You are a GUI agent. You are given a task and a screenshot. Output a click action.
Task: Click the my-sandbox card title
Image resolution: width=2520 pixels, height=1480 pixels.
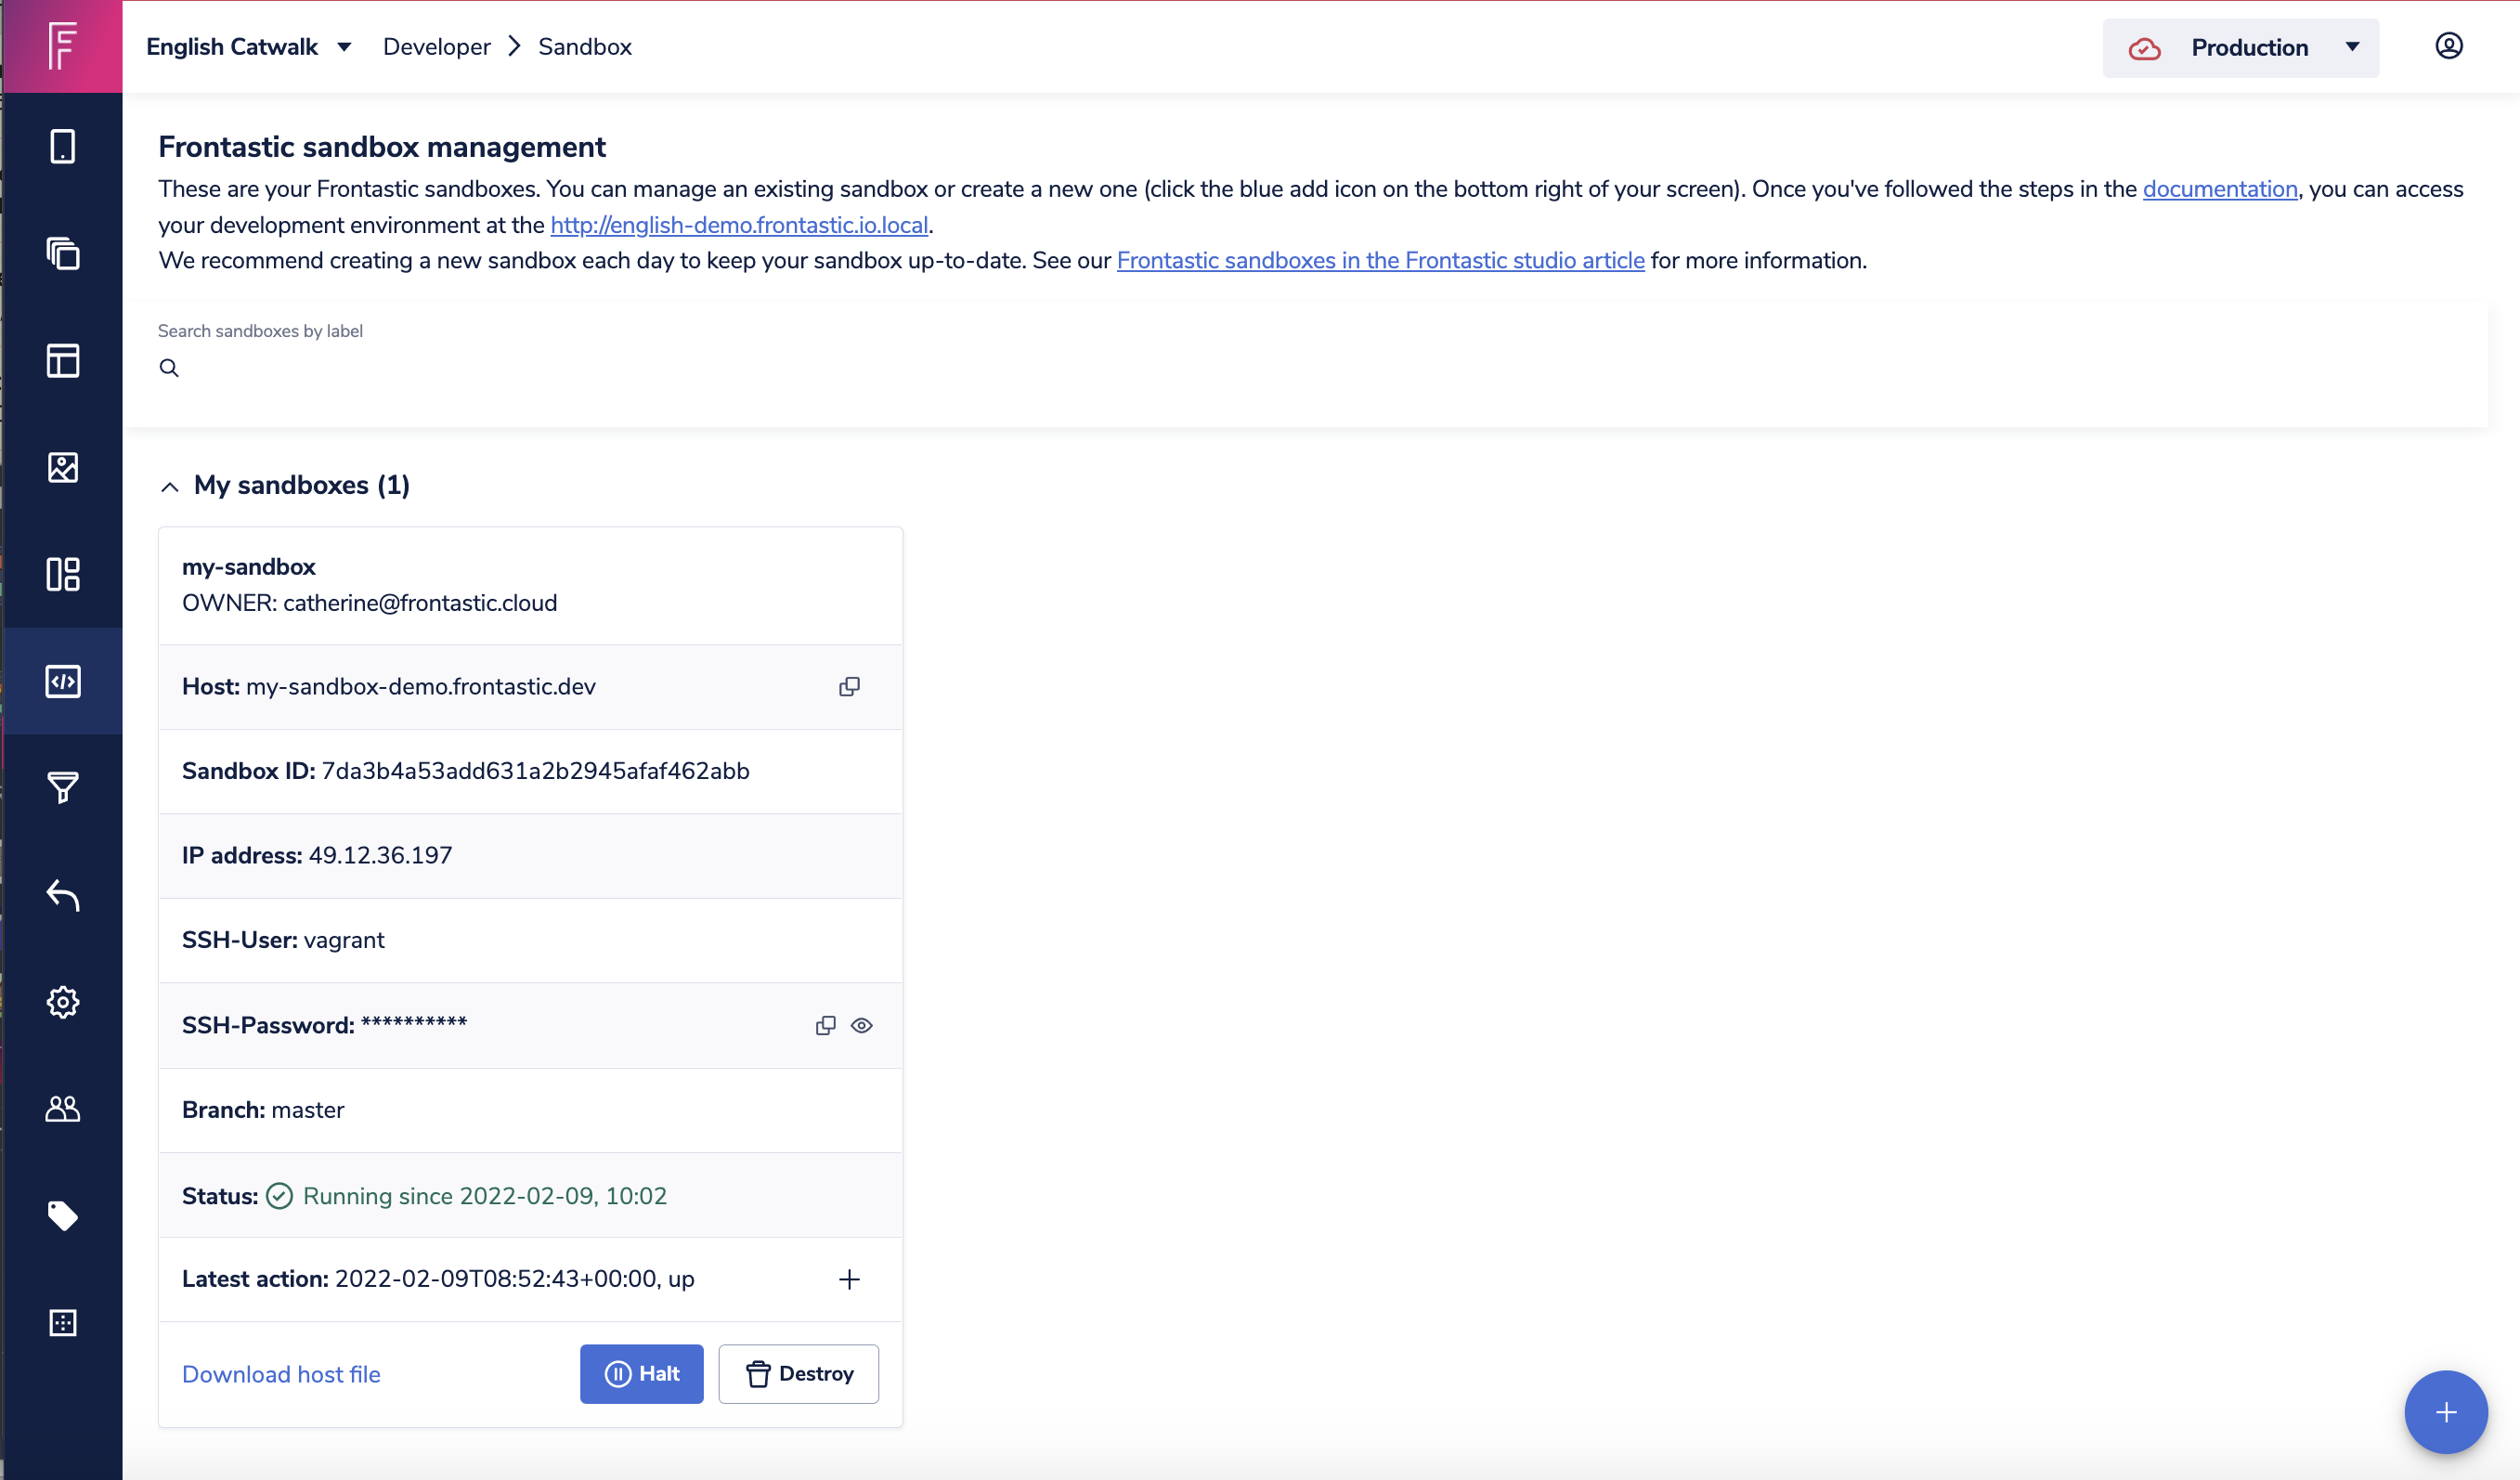pos(248,567)
